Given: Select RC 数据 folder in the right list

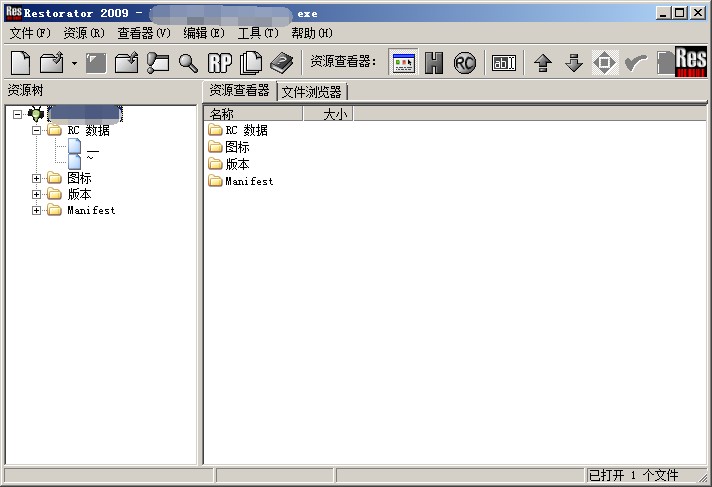Looking at the screenshot, I should coord(238,130).
